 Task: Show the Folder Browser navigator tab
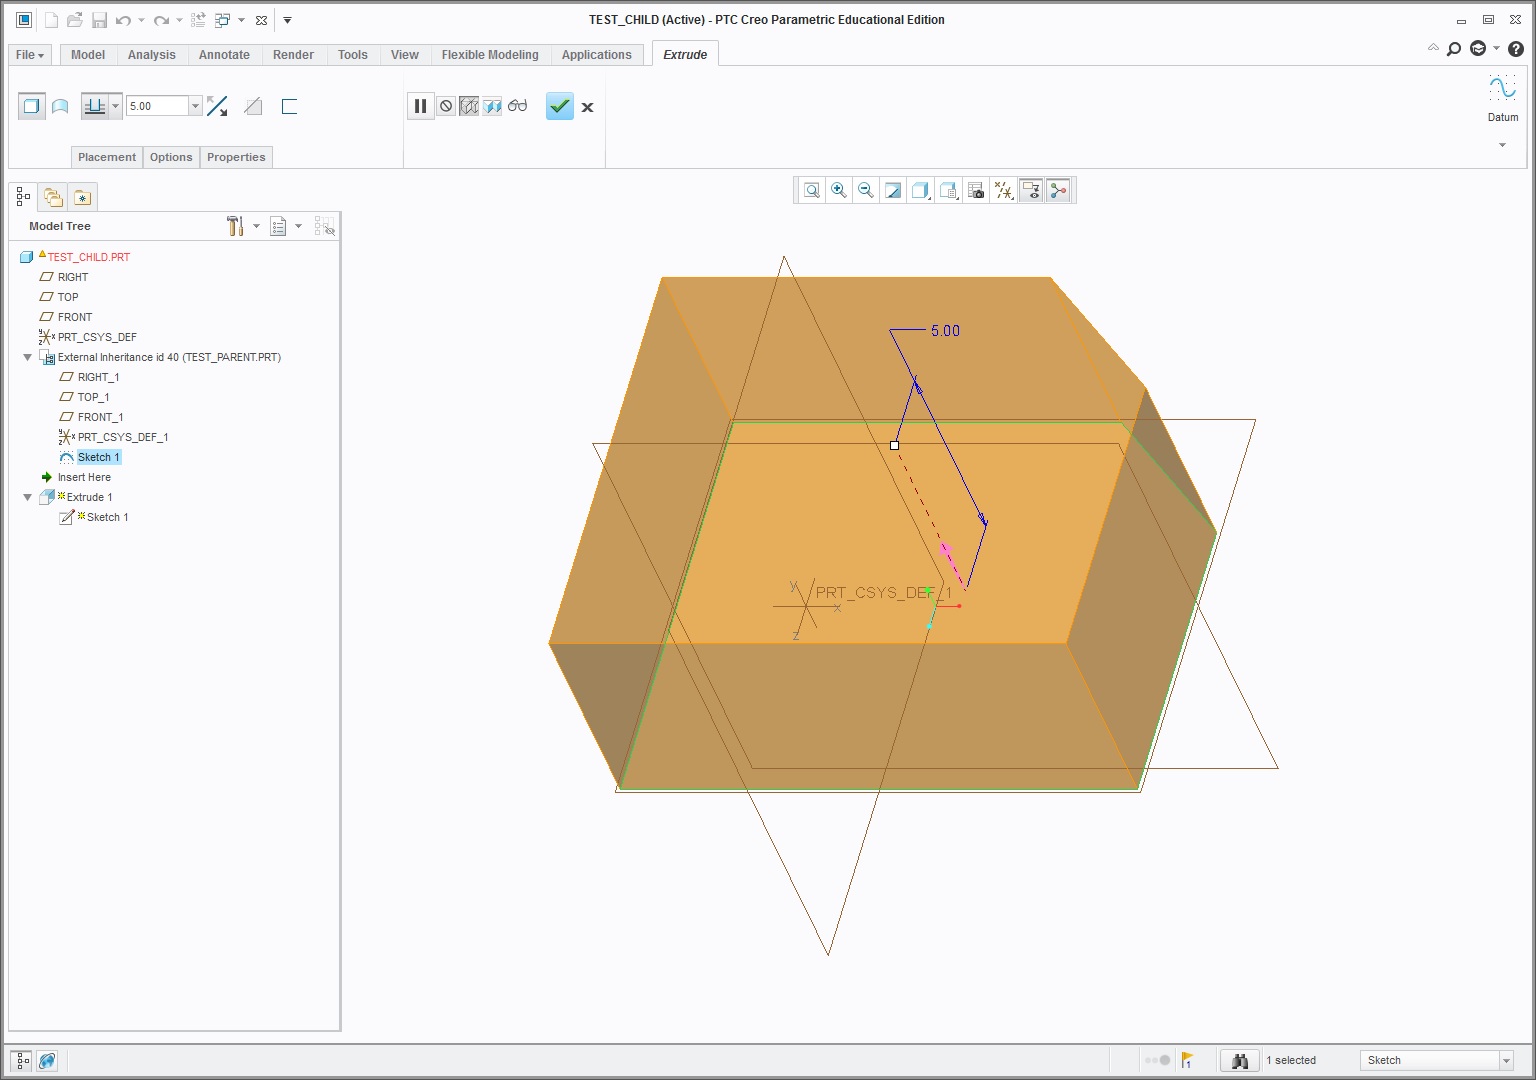point(53,197)
